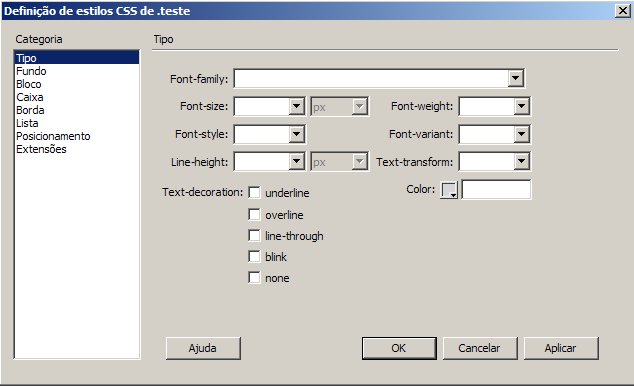This screenshot has height=386, width=634.
Task: Click the Cancelar button
Action: click(480, 348)
